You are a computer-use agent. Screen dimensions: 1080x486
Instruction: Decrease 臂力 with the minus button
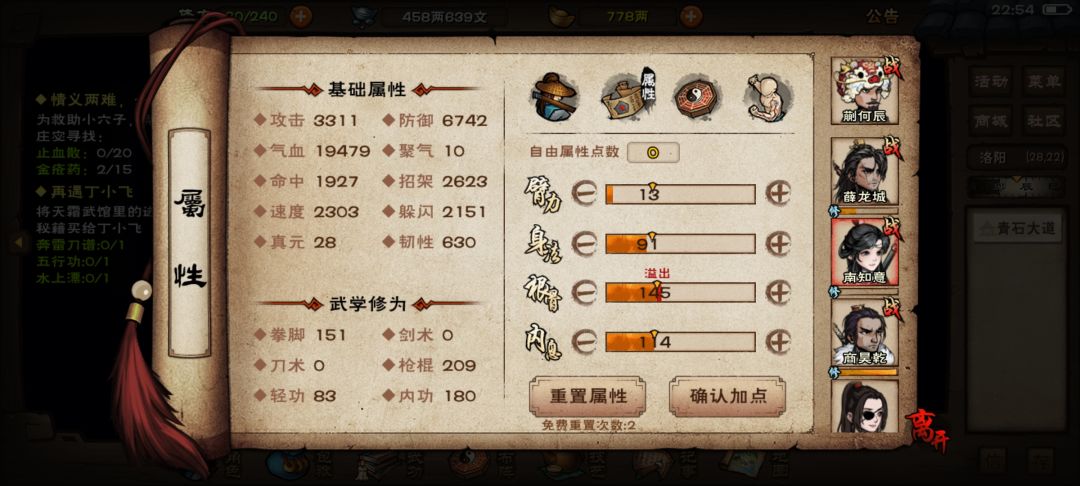click(x=584, y=194)
